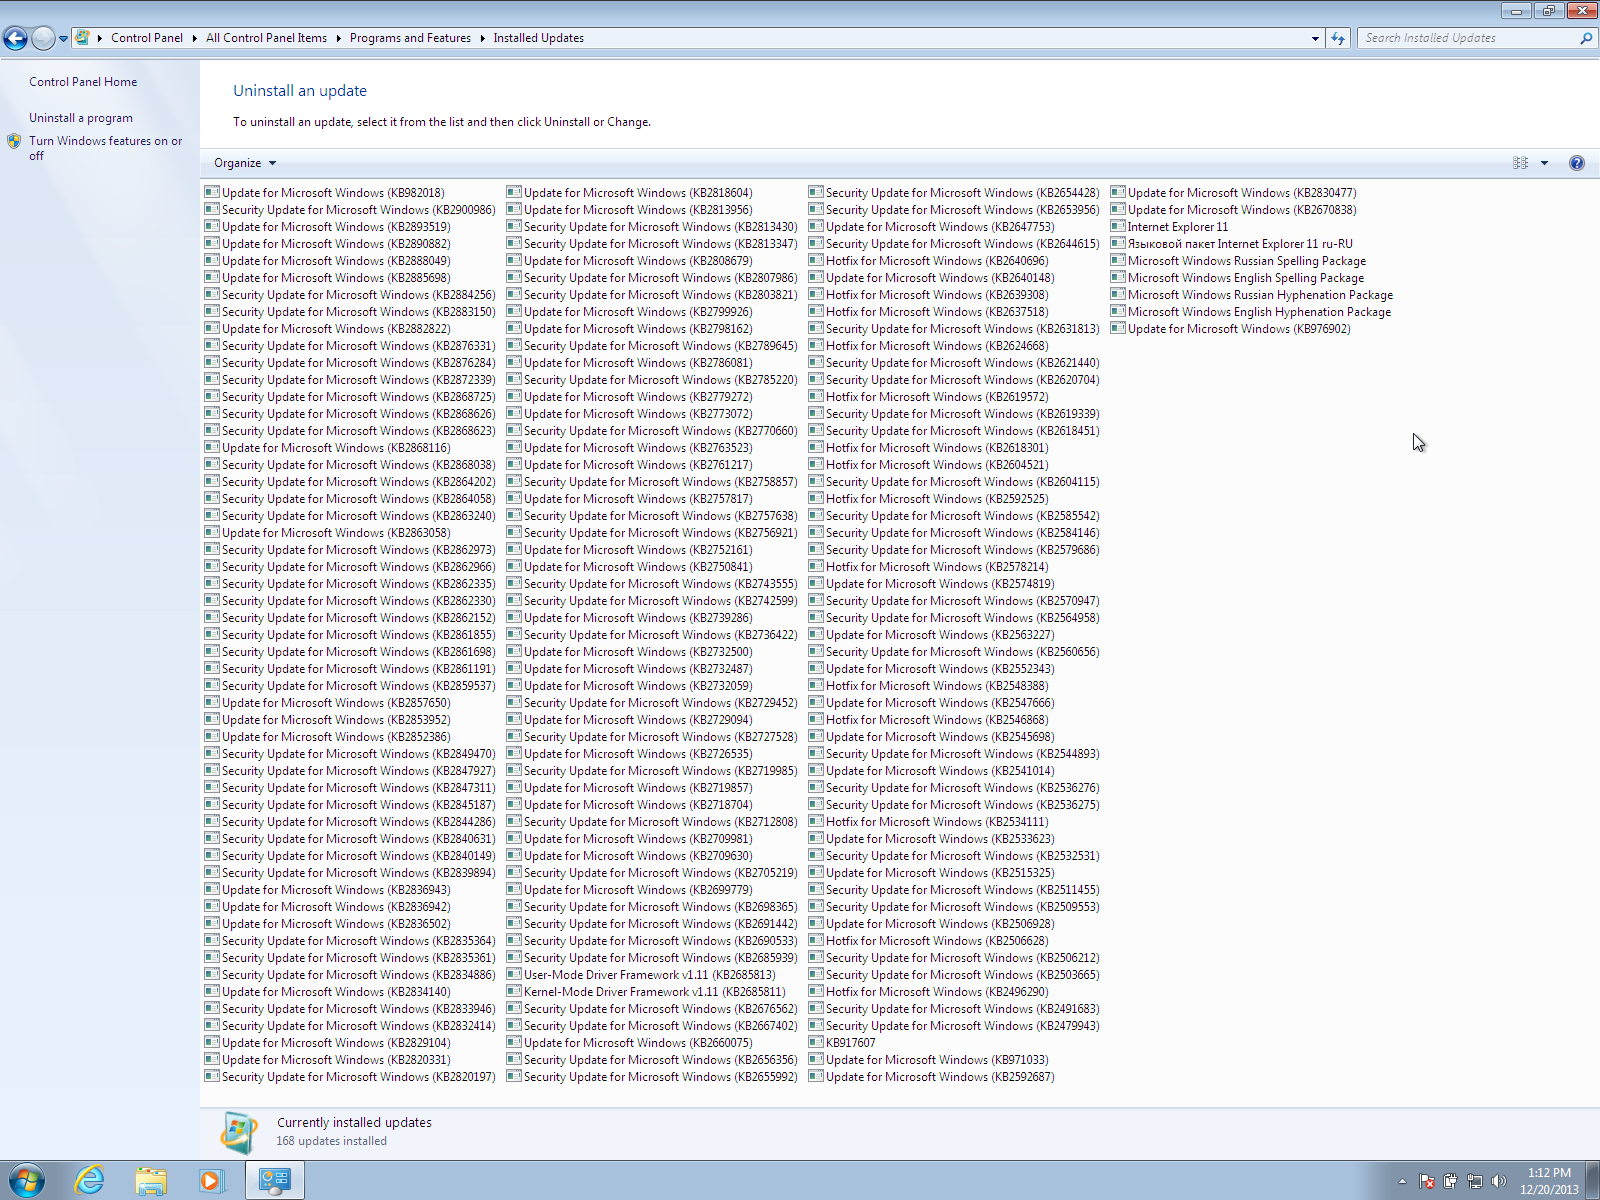This screenshot has width=1600, height=1200.
Task: Open Action Center flag tray icon
Action: 1427,1181
